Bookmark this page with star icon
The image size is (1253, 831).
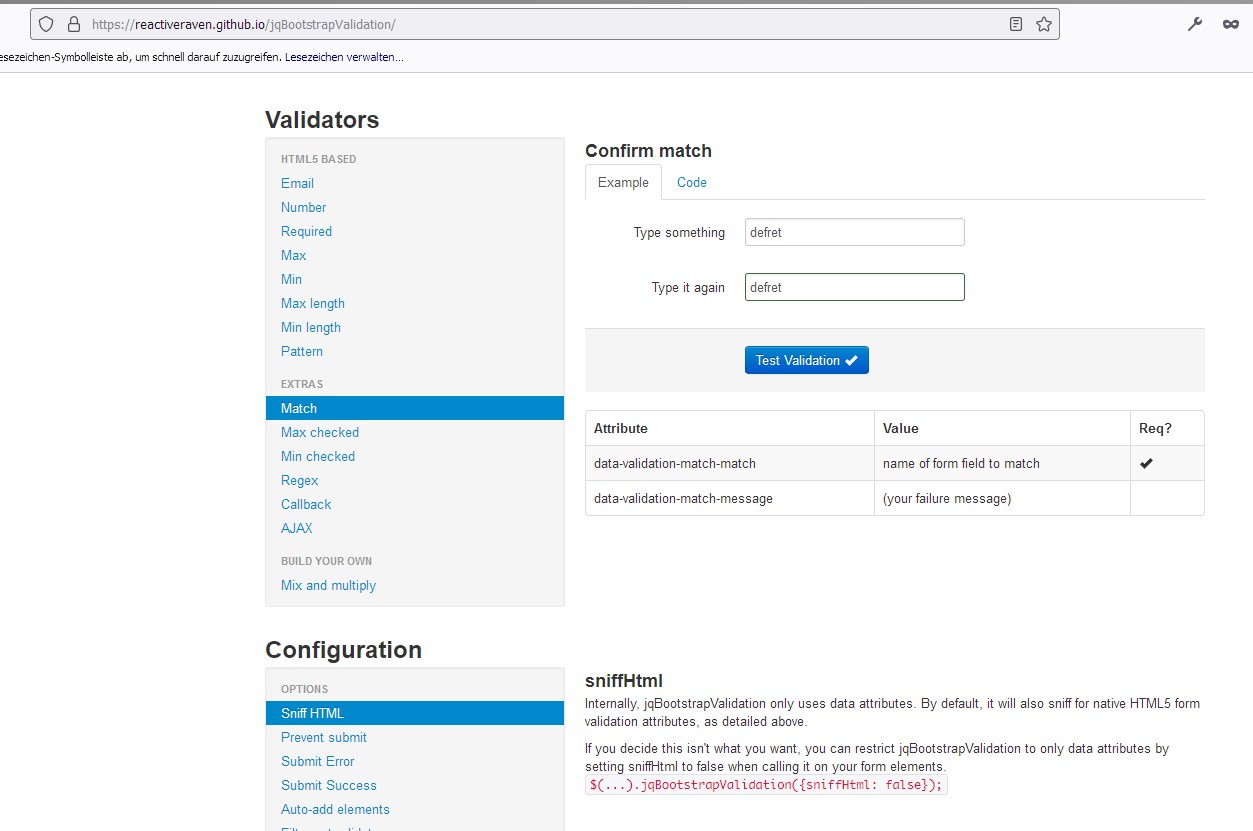(1044, 24)
